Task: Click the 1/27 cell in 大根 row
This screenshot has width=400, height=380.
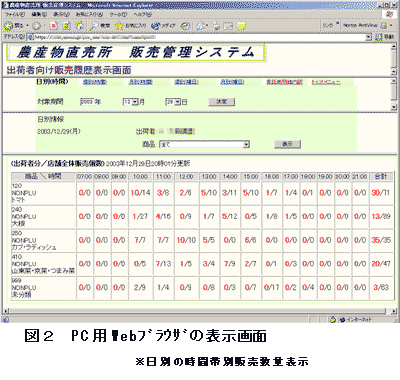Action: tap(140, 216)
